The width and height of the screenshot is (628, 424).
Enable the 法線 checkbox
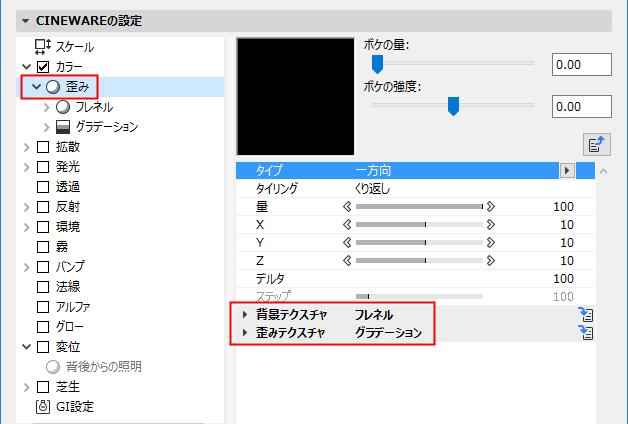point(43,287)
